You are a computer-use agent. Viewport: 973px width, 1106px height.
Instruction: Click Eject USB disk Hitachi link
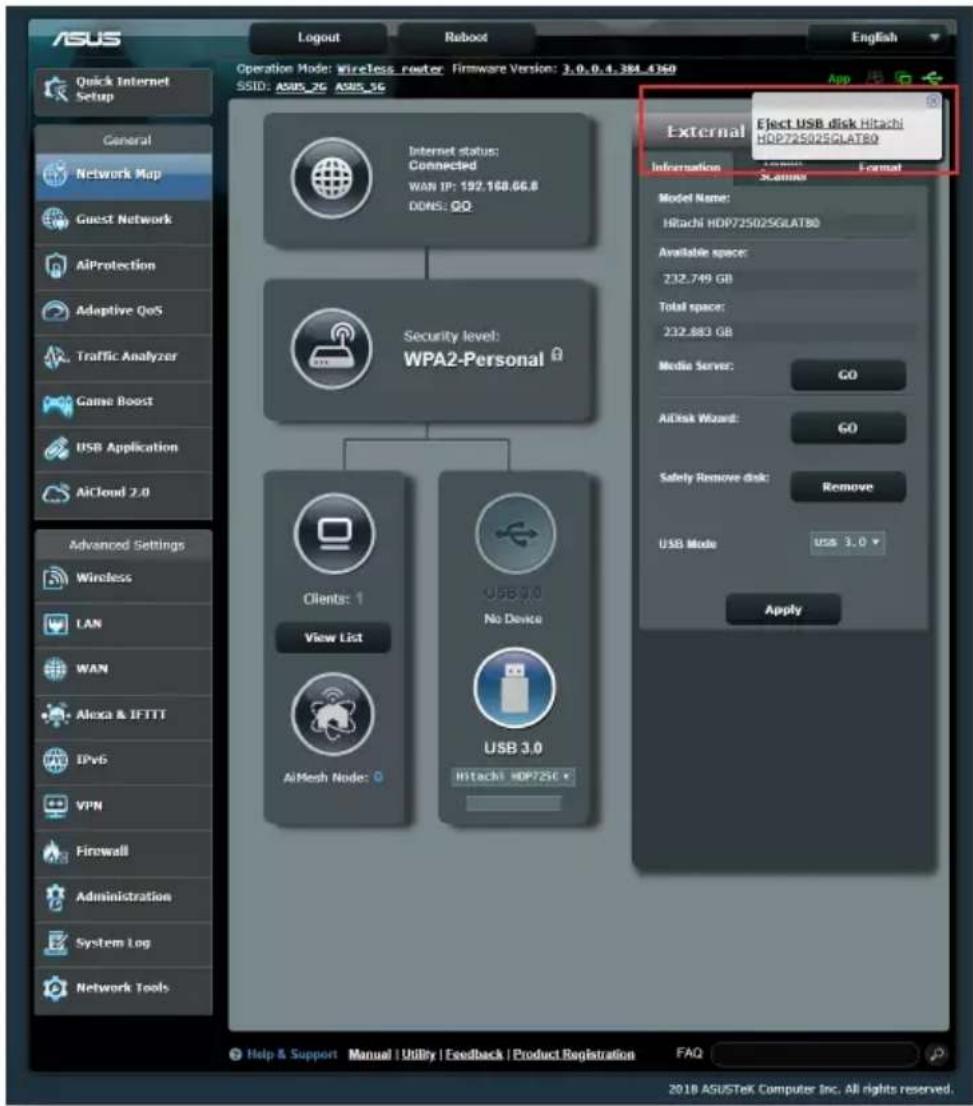[830, 130]
